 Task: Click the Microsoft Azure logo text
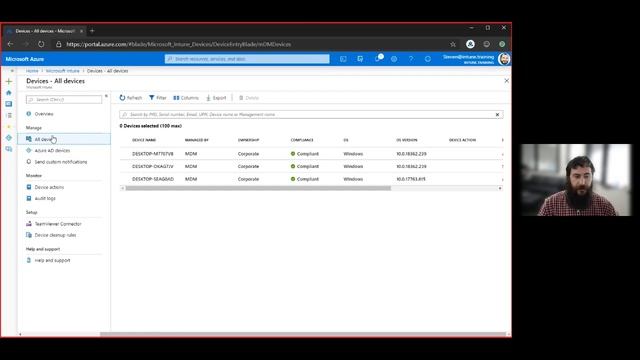tap(24, 59)
